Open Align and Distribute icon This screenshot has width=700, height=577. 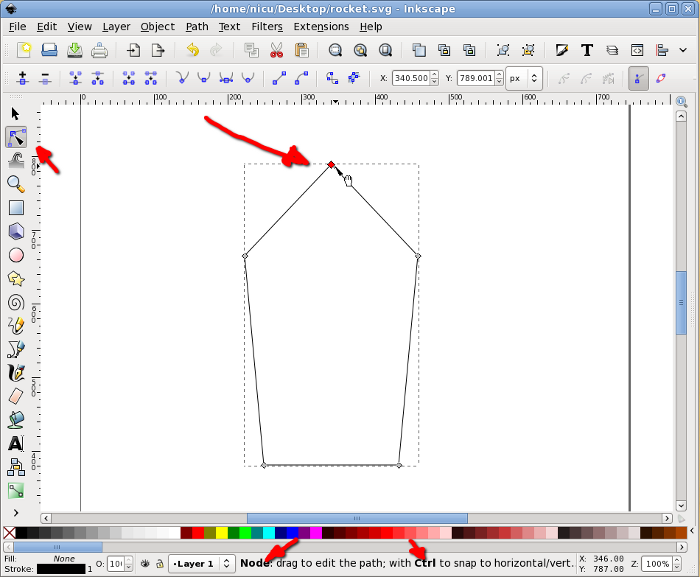pyautogui.click(x=662, y=50)
